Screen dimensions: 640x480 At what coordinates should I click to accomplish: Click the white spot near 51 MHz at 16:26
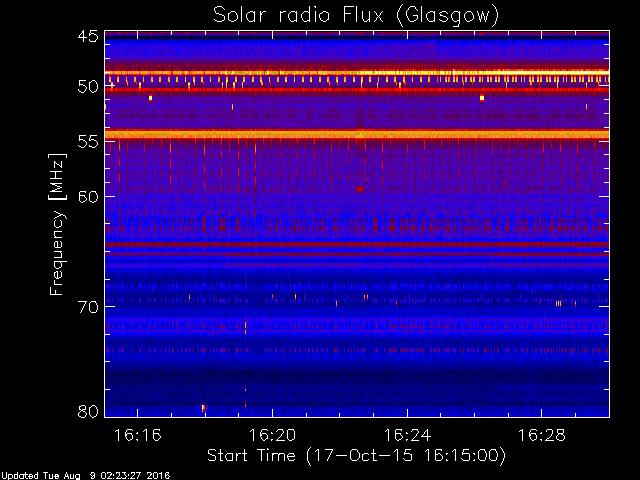pyautogui.click(x=482, y=98)
